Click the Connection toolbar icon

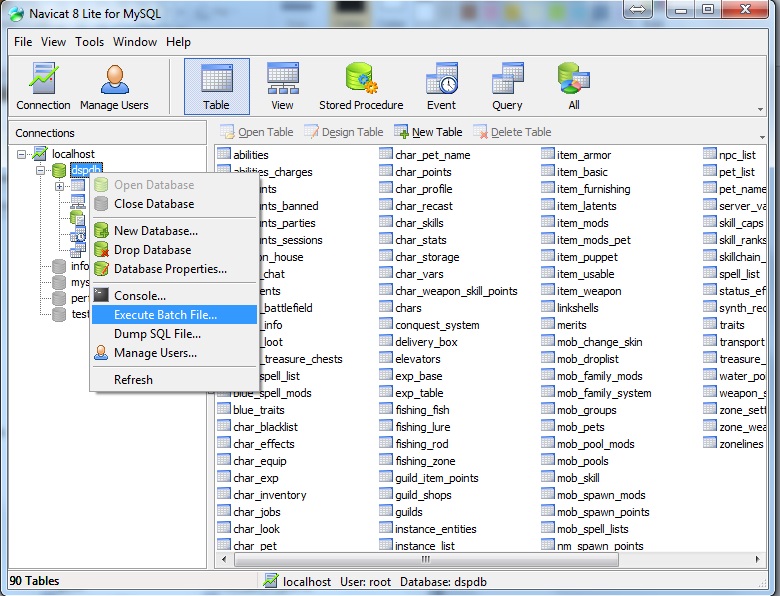point(43,86)
